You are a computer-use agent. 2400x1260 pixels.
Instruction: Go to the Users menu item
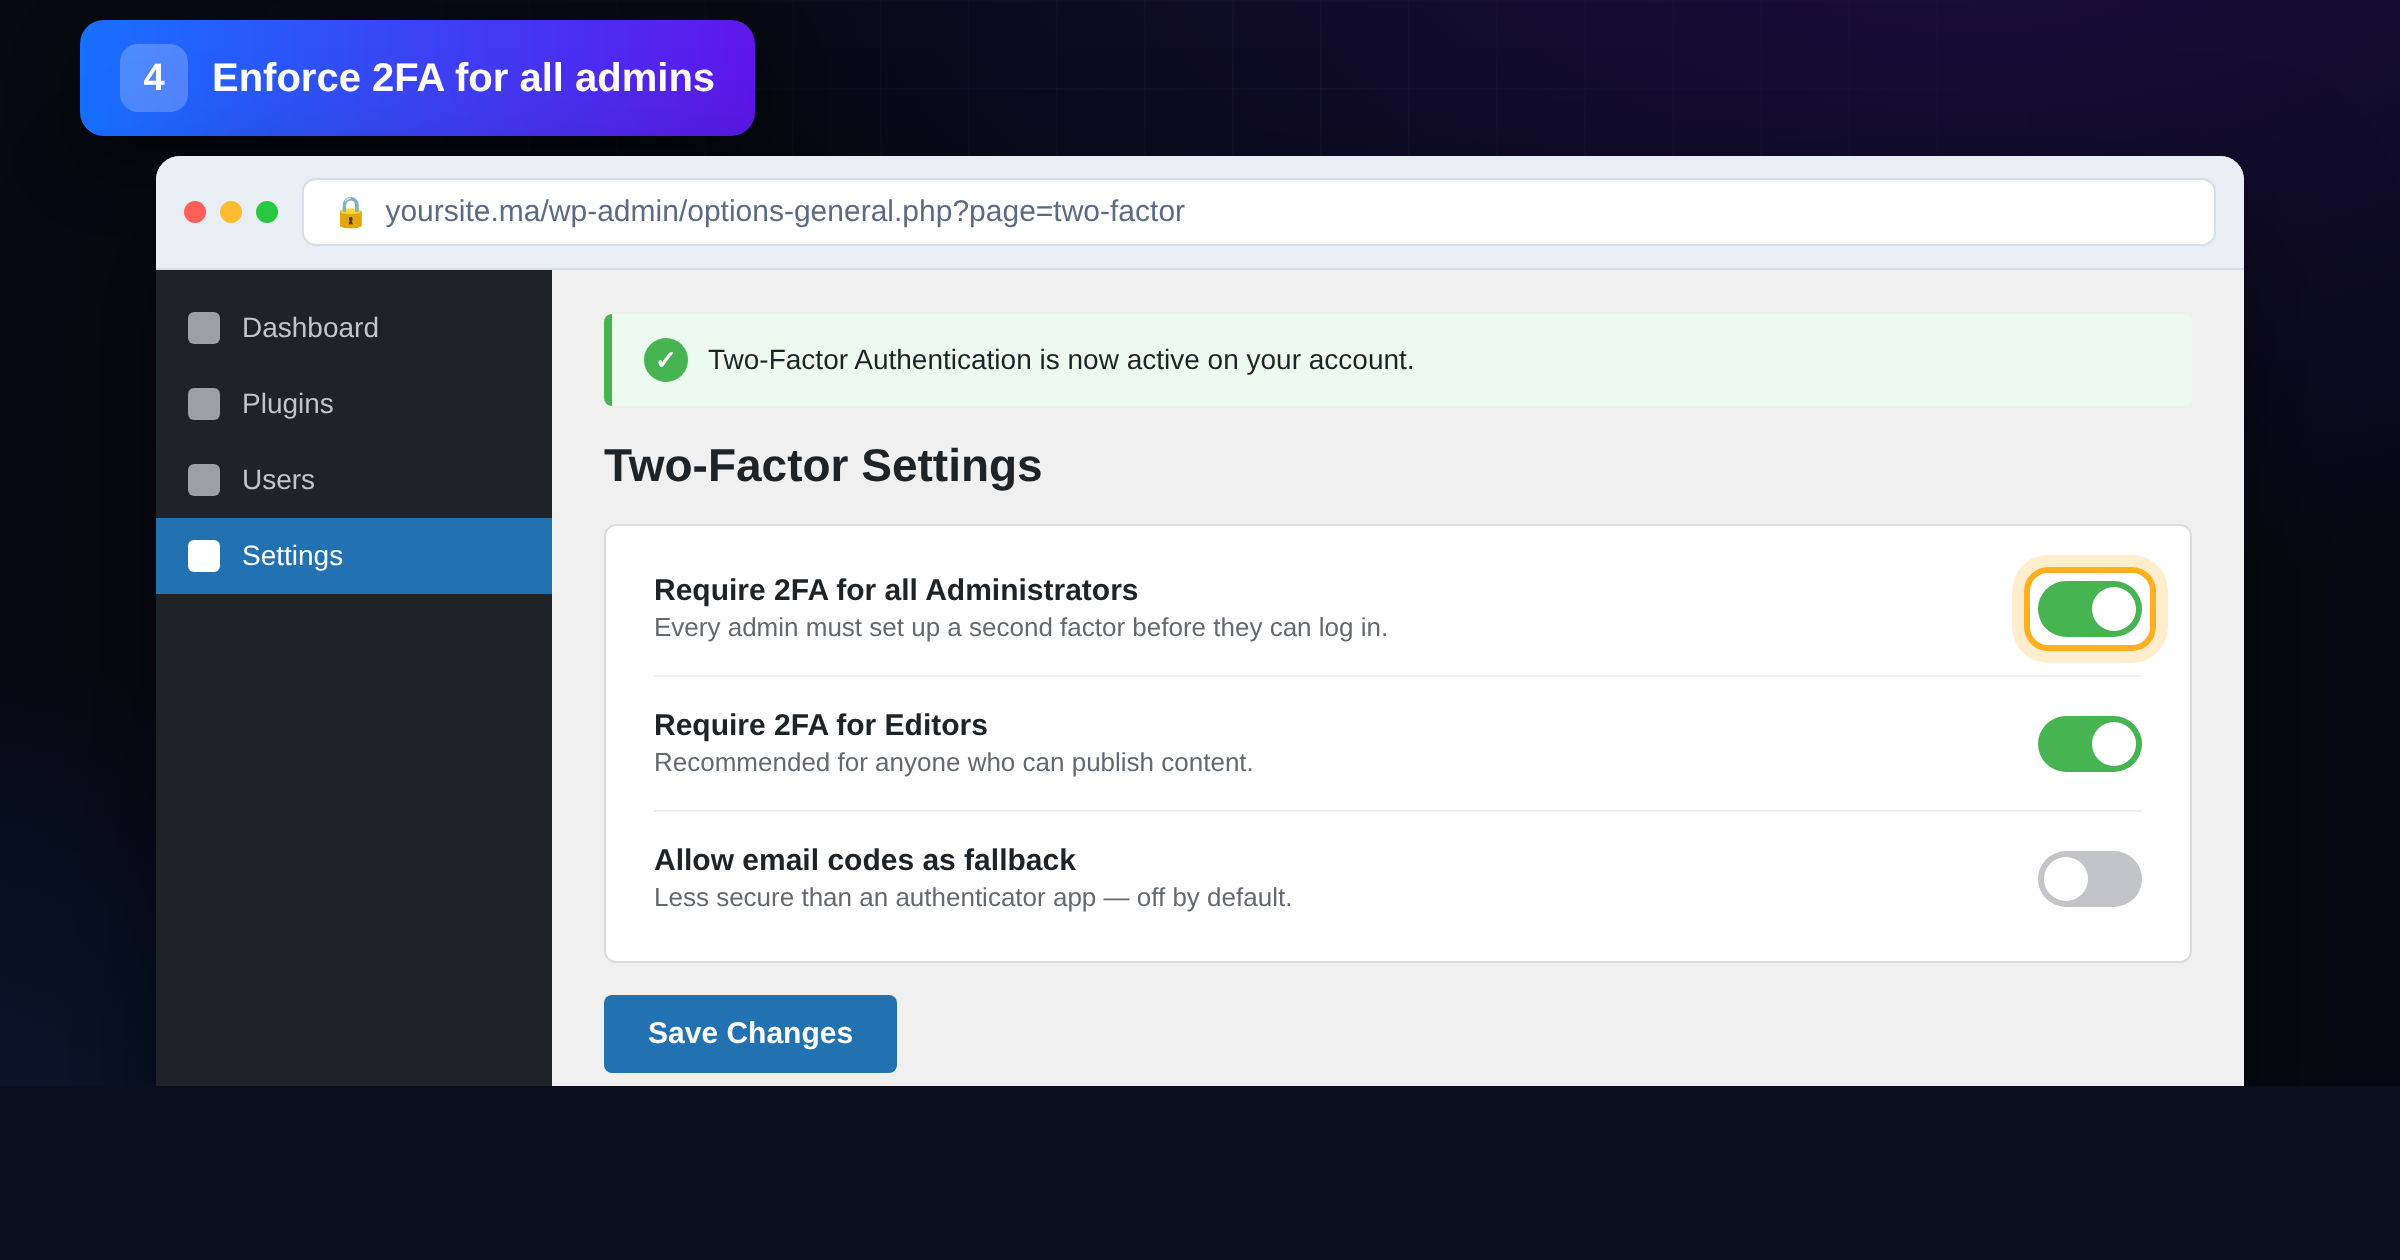[x=354, y=480]
